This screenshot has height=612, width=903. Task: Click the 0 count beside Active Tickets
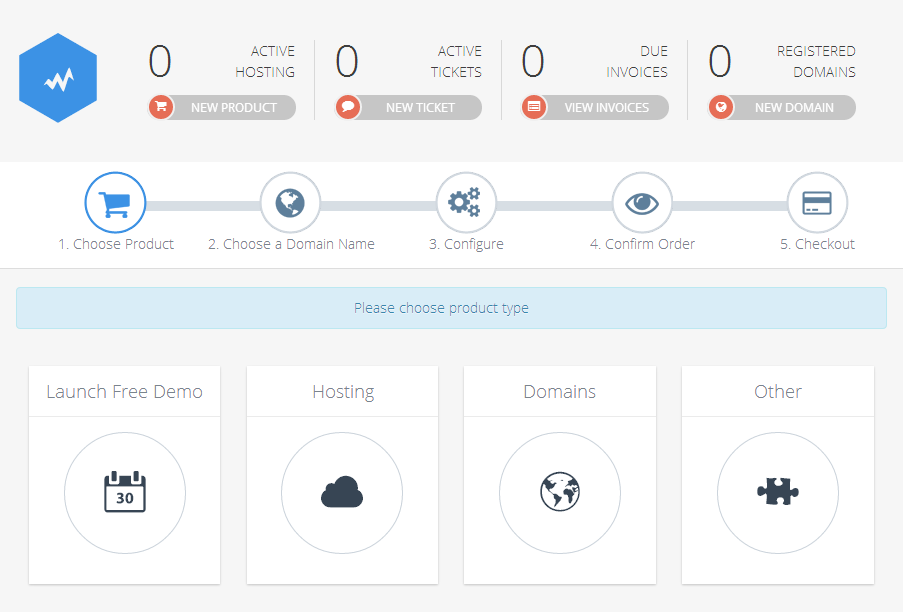click(347, 61)
